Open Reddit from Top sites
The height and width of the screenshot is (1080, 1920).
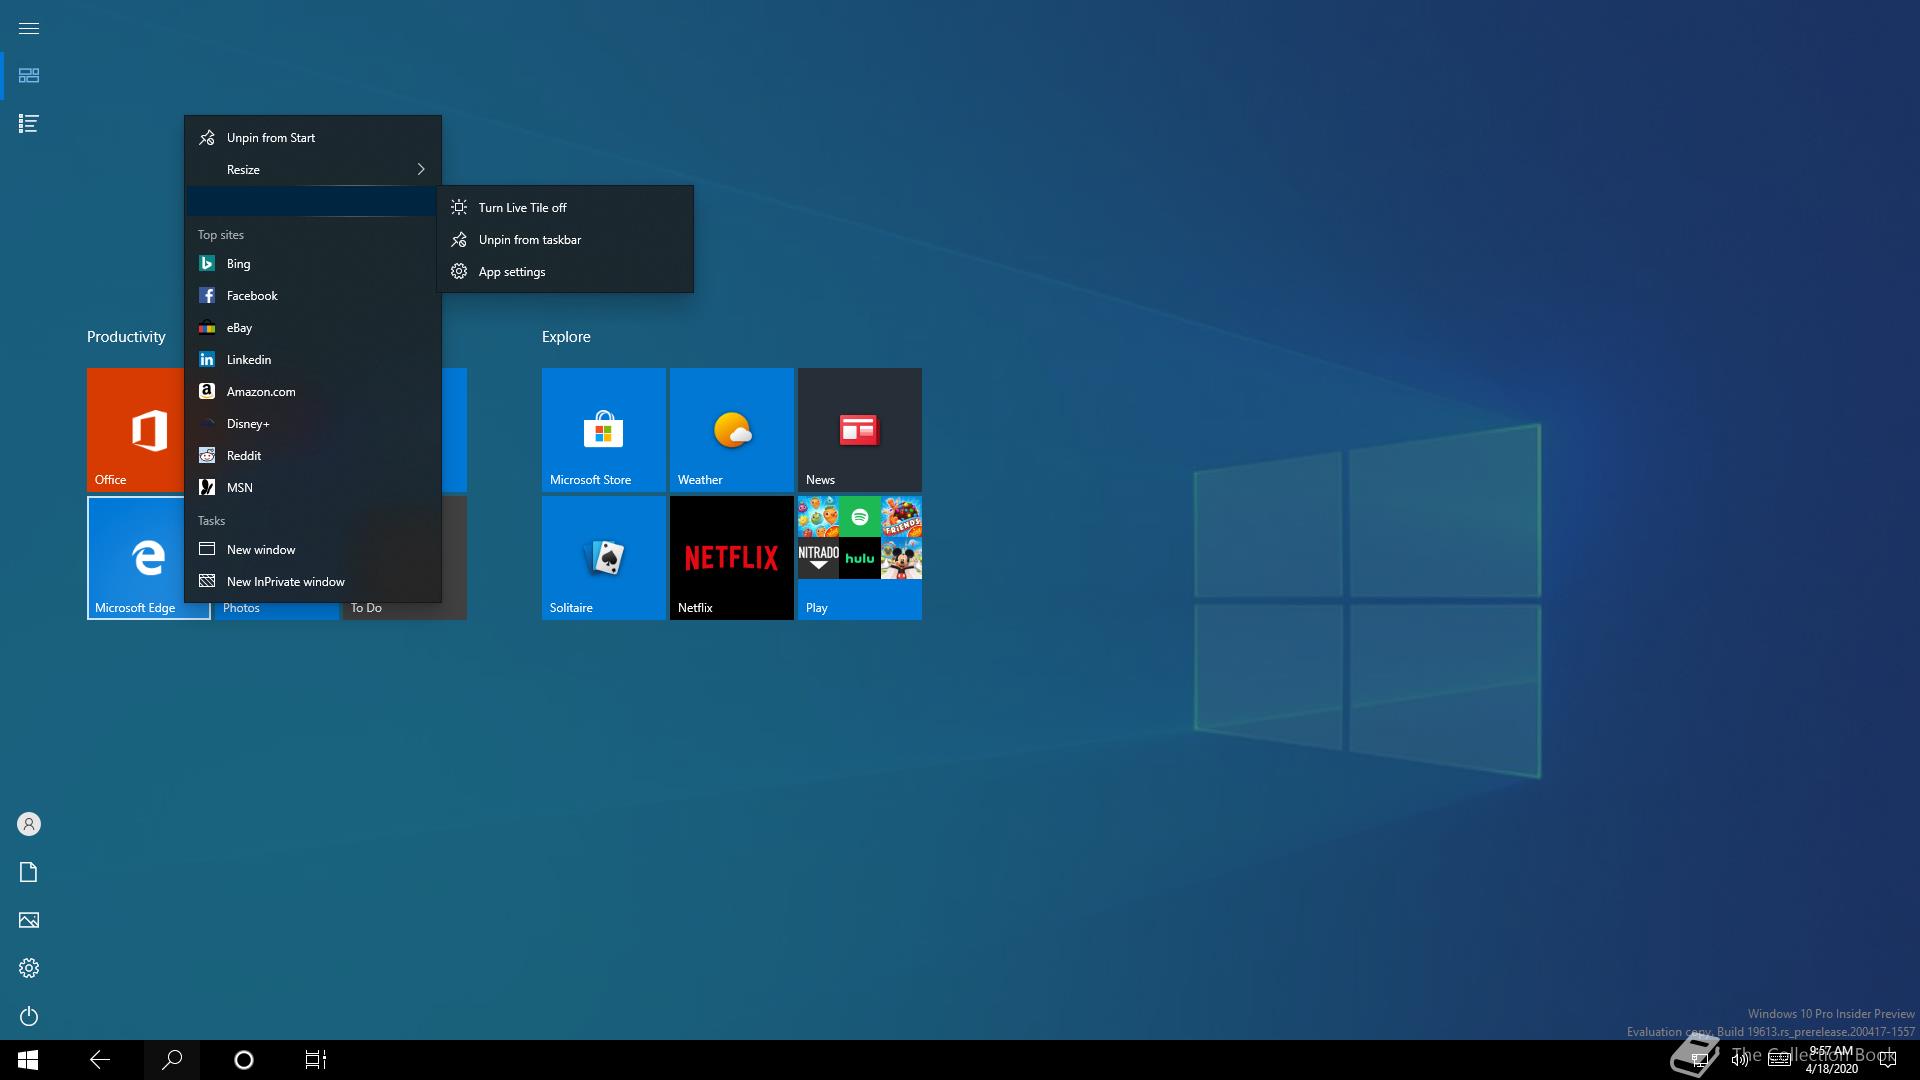pos(313,456)
